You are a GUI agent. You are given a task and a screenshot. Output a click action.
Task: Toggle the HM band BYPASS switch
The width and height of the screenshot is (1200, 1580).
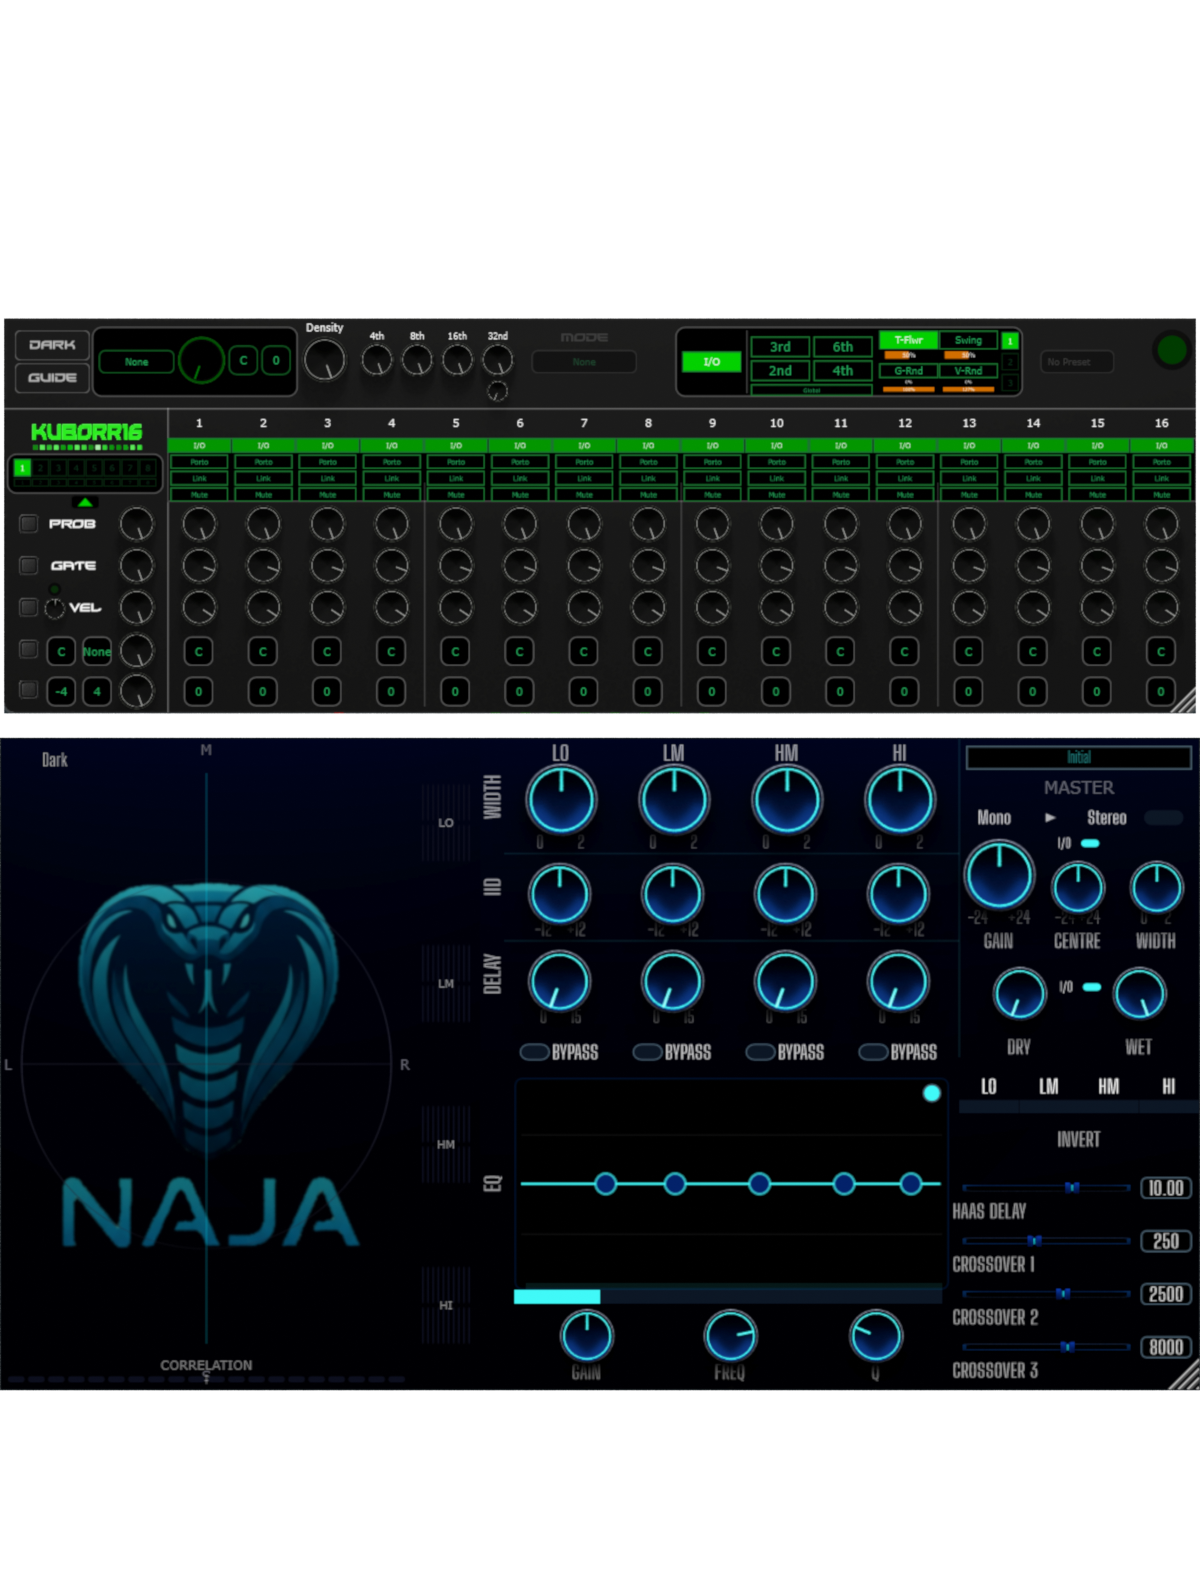[760, 1052]
